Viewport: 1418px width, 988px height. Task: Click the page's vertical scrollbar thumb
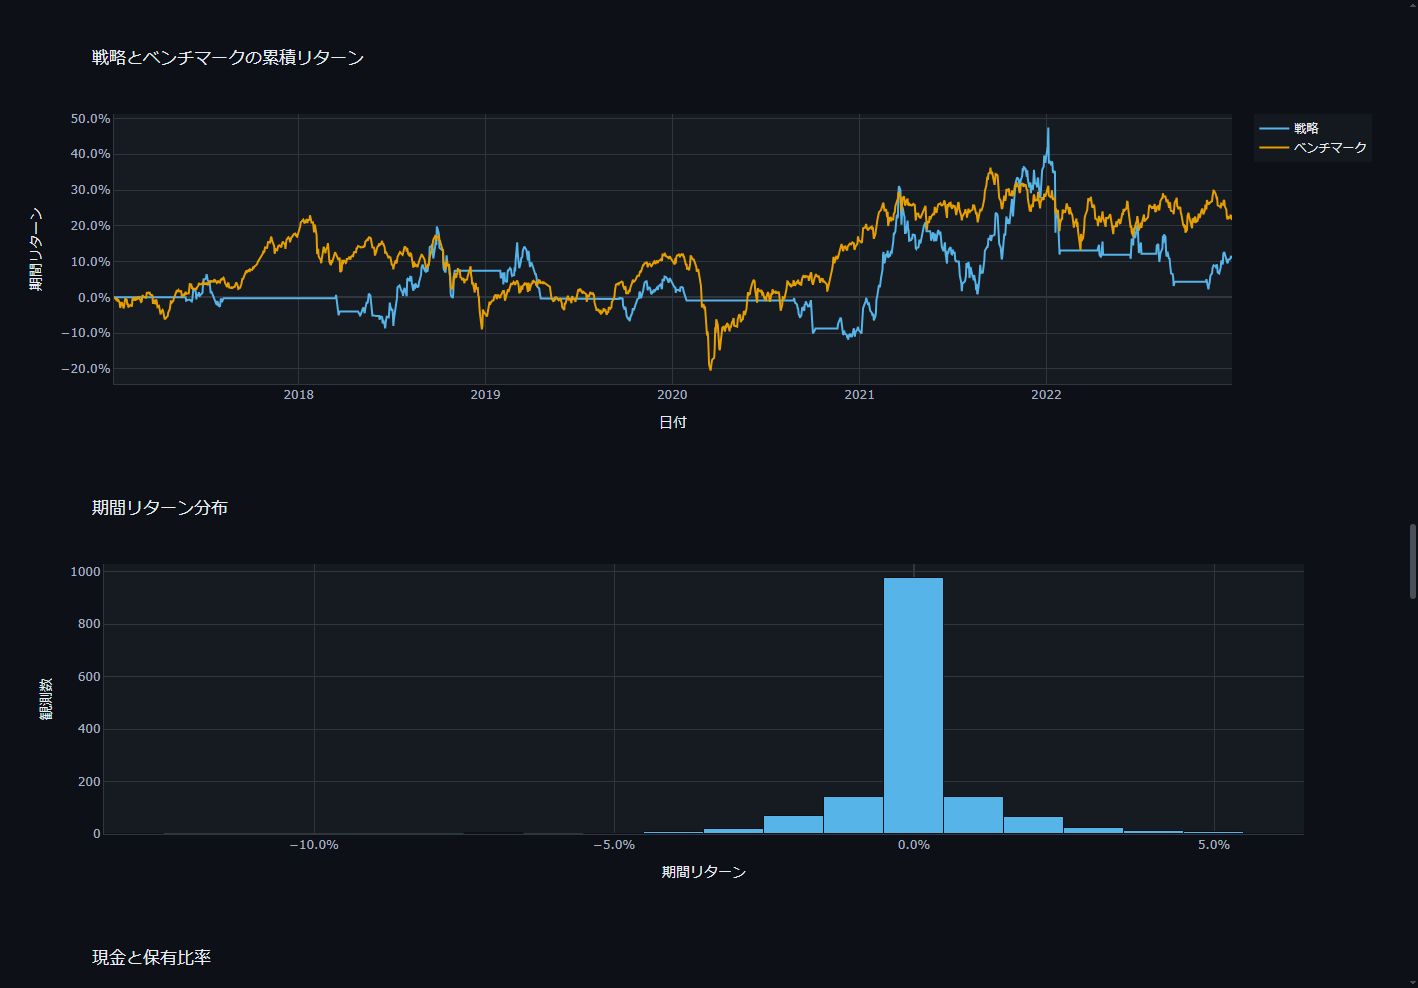point(1412,561)
